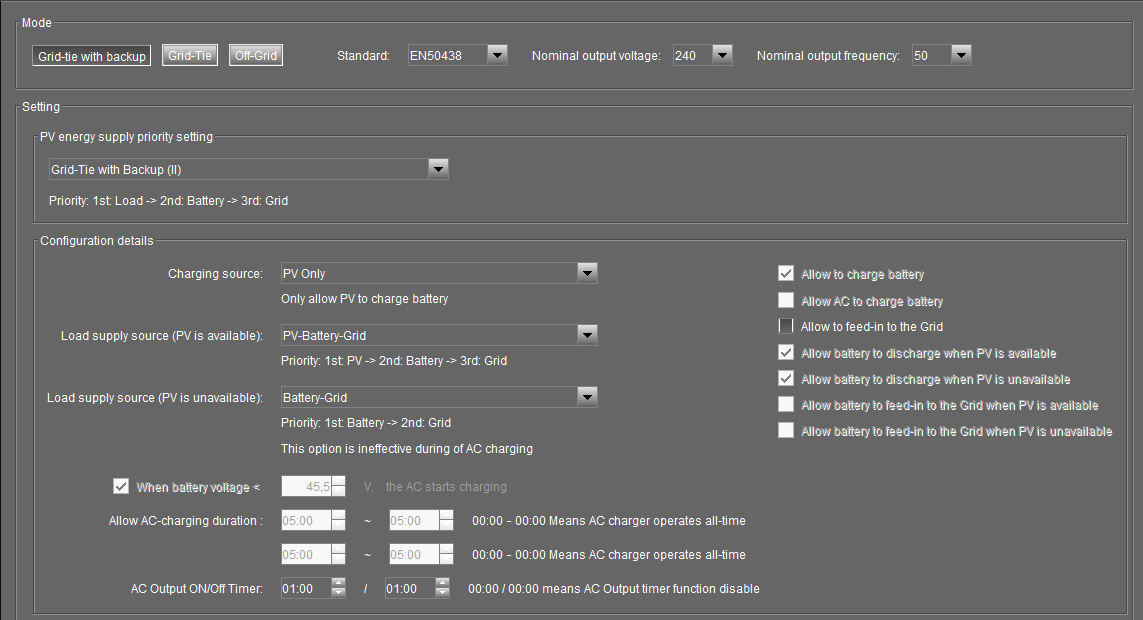Open the Standard EN50438 dropdown
Viewport: 1143px width, 620px height.
click(497, 56)
